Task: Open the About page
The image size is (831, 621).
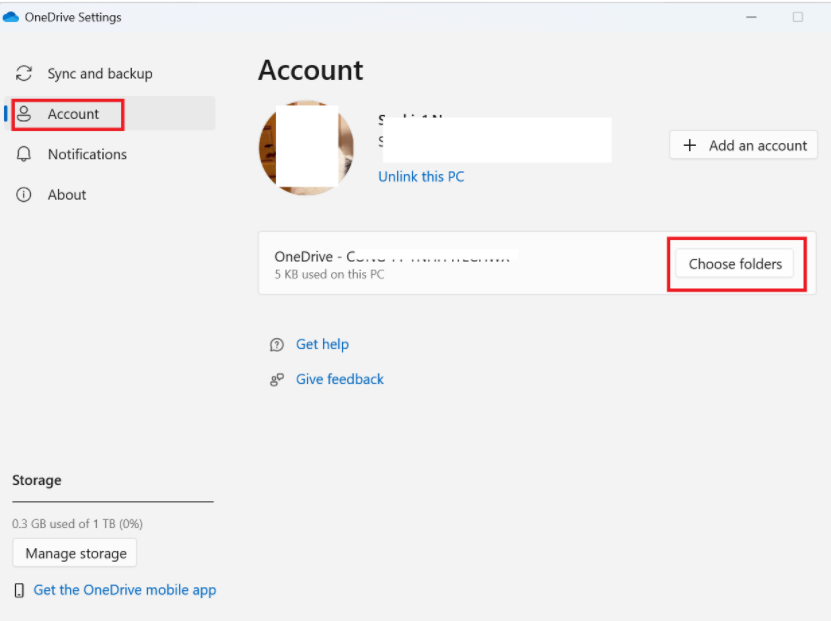Action: [110, 194]
